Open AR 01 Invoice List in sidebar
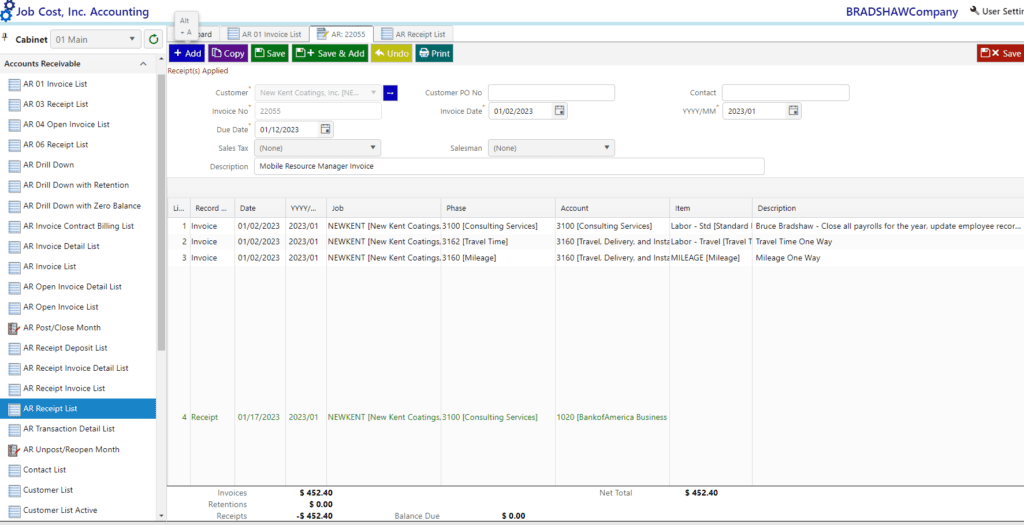The height and width of the screenshot is (525, 1024). (x=55, y=84)
